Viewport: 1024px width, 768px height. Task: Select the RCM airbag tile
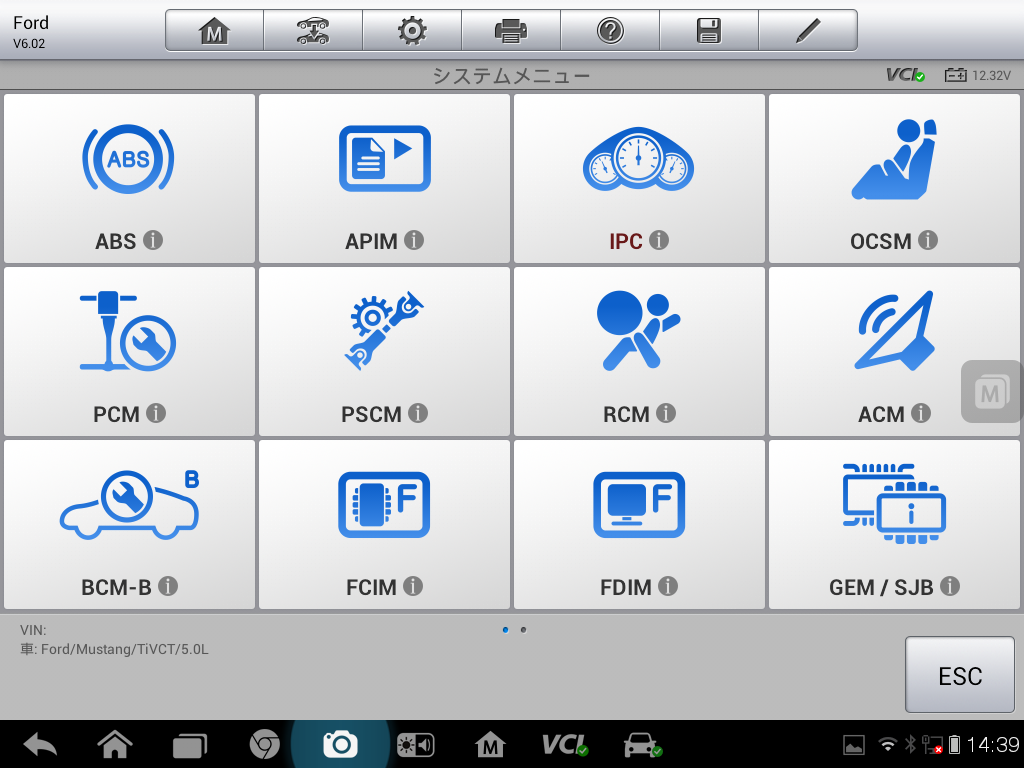(x=639, y=351)
